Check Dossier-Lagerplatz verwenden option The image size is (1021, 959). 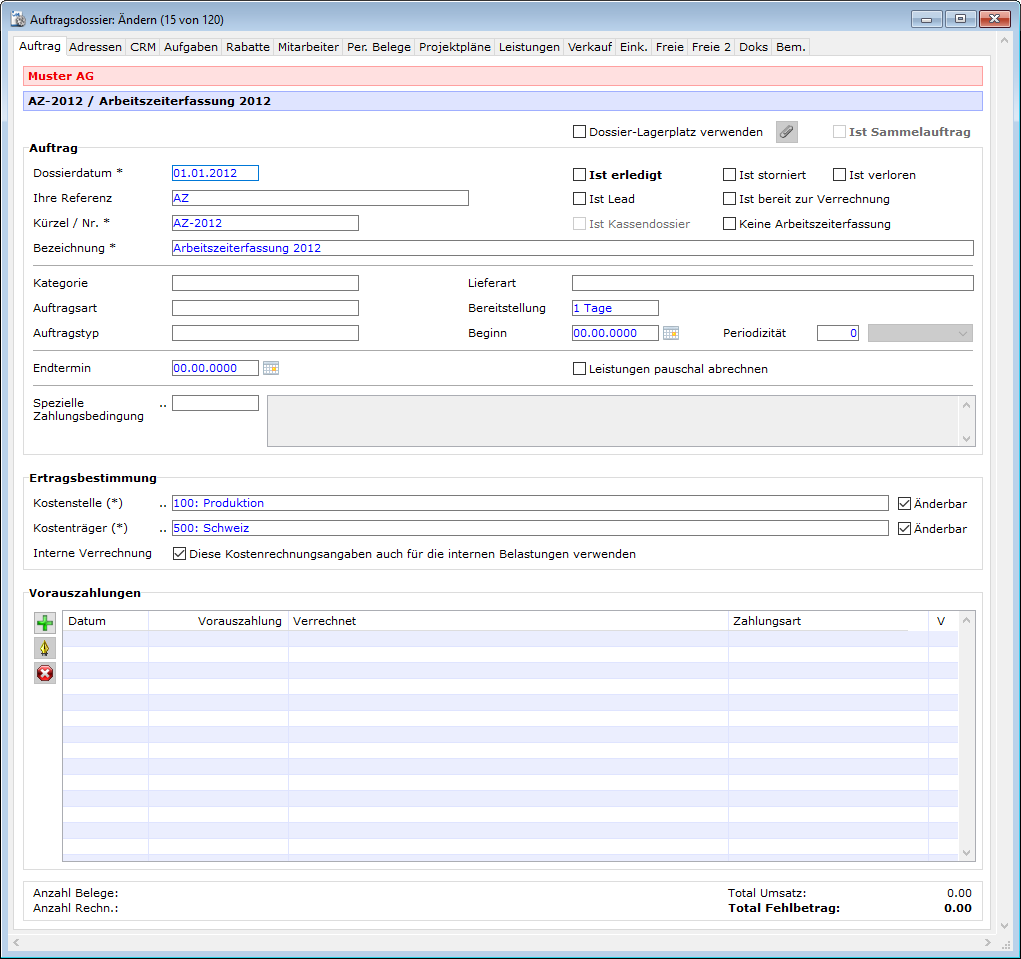point(579,132)
